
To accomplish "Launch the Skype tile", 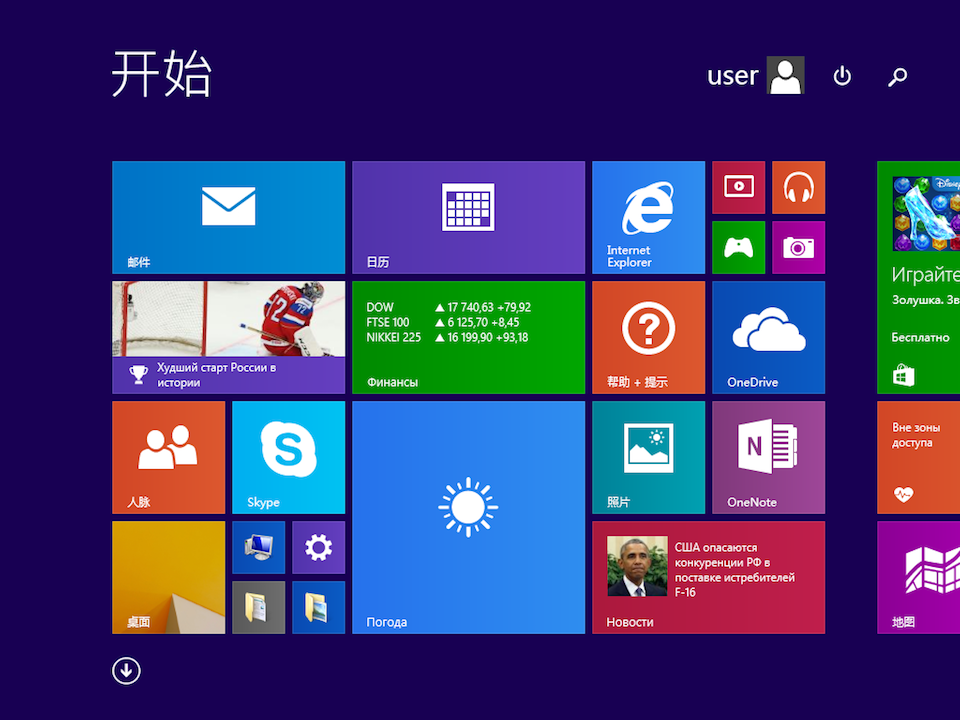I will point(288,457).
